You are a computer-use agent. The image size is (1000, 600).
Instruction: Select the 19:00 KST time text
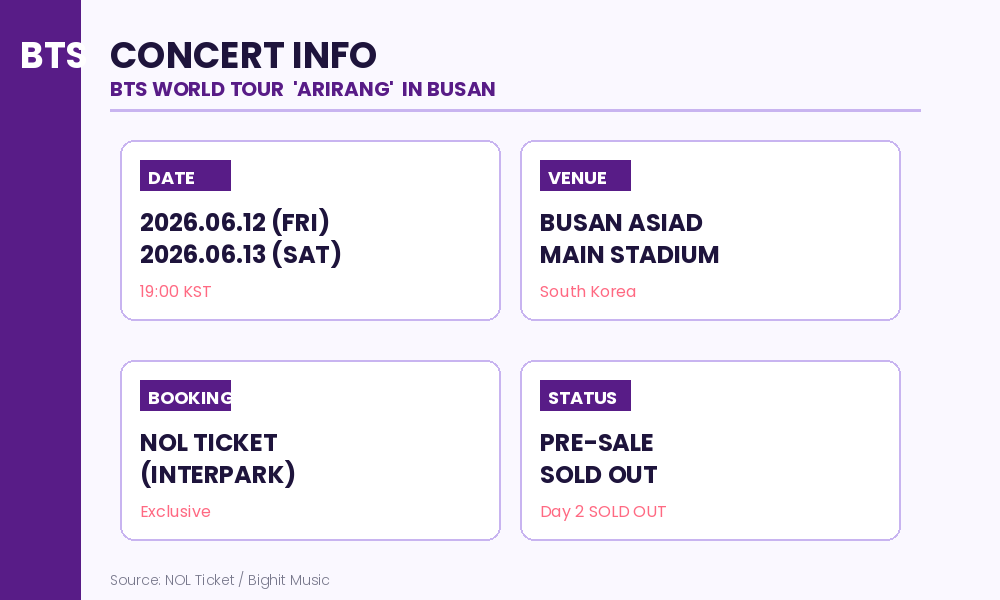click(x=175, y=291)
